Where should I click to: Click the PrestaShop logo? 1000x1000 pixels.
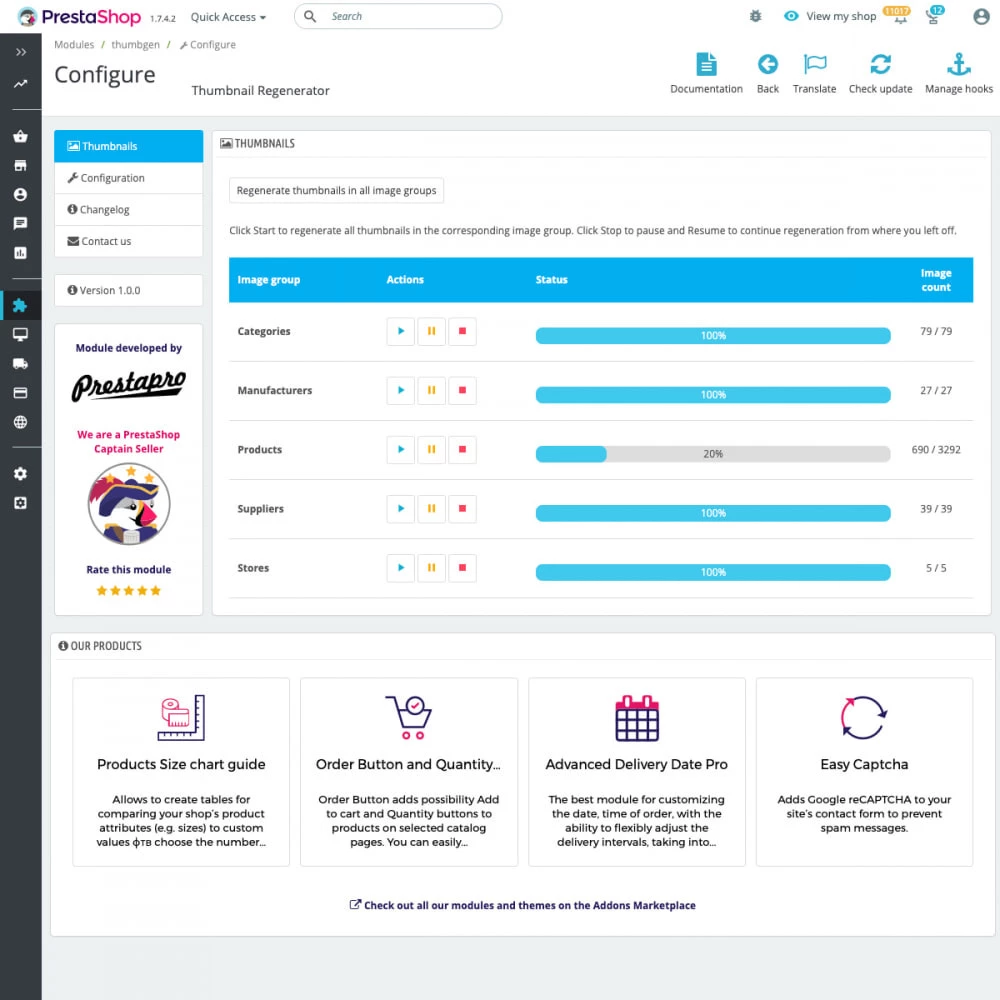click(x=79, y=17)
